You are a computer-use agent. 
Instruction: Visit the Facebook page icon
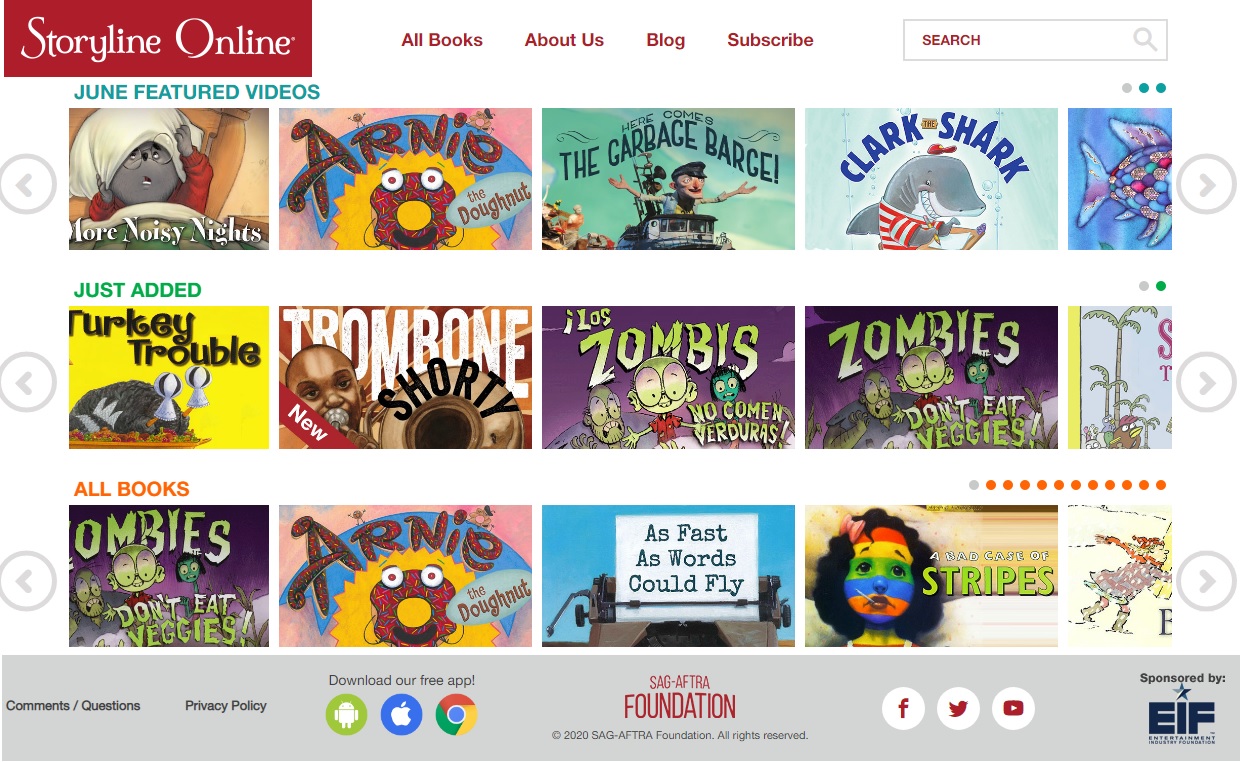click(x=903, y=709)
